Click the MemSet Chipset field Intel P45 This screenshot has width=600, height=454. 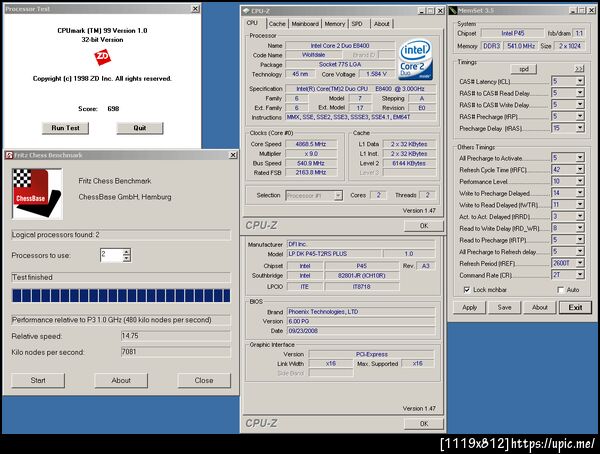tap(512, 33)
